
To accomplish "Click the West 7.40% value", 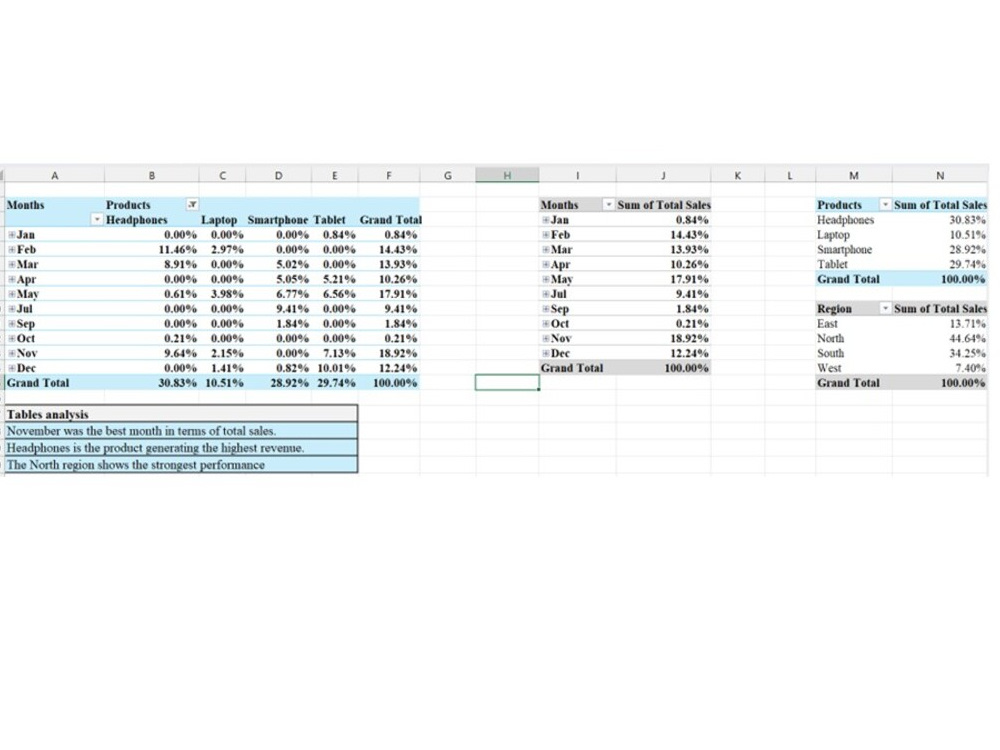I will pyautogui.click(x=940, y=368).
